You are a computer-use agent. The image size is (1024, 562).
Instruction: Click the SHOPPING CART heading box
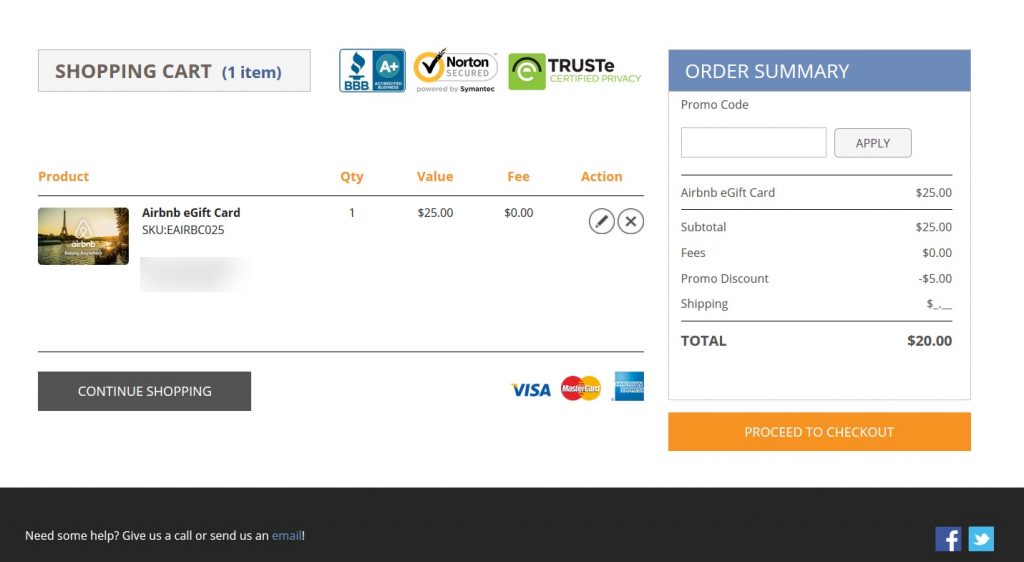174,71
